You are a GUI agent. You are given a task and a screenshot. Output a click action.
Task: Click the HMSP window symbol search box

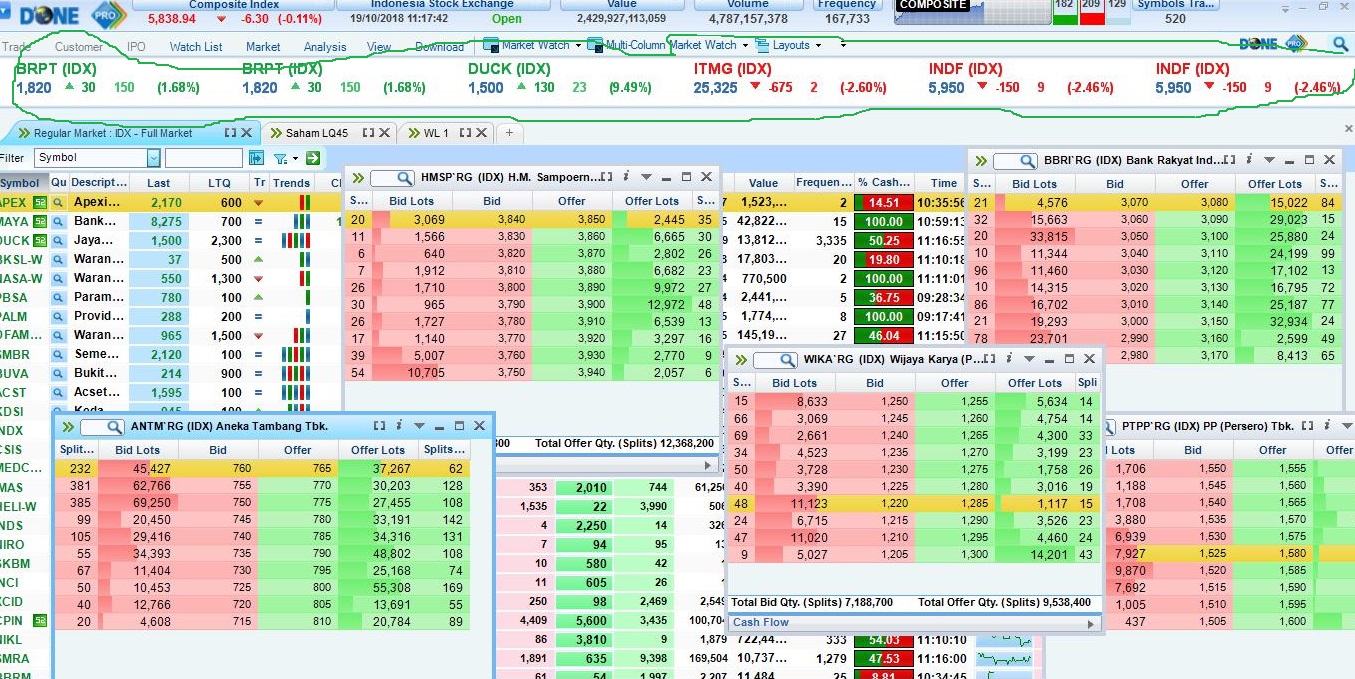[x=393, y=178]
